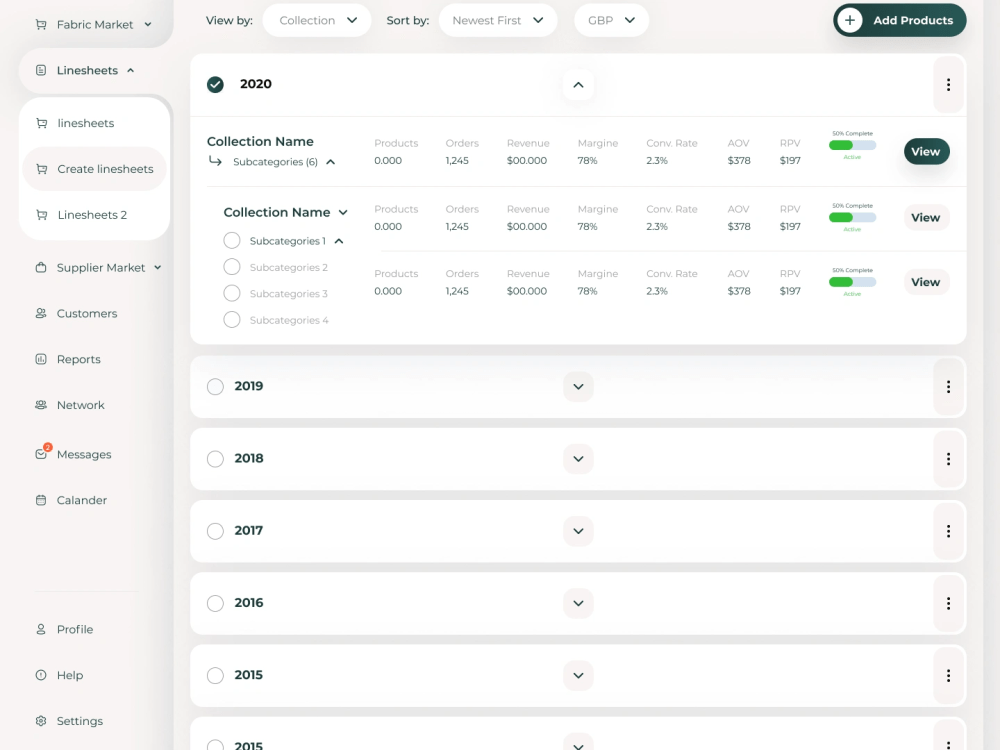Image resolution: width=1000 pixels, height=750 pixels.
Task: Open the GBP currency dropdown
Action: coord(611,19)
